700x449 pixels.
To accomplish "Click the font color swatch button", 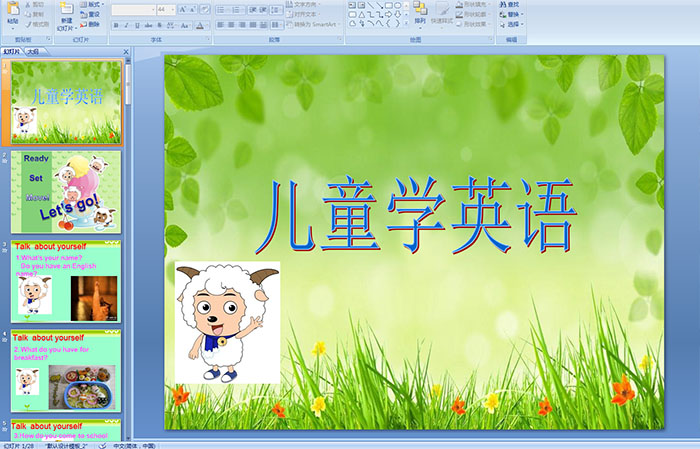I will pos(200,25).
